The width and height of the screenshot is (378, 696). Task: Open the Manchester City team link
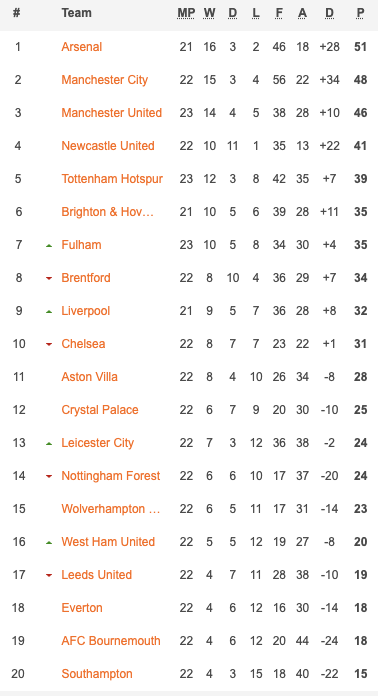(105, 80)
